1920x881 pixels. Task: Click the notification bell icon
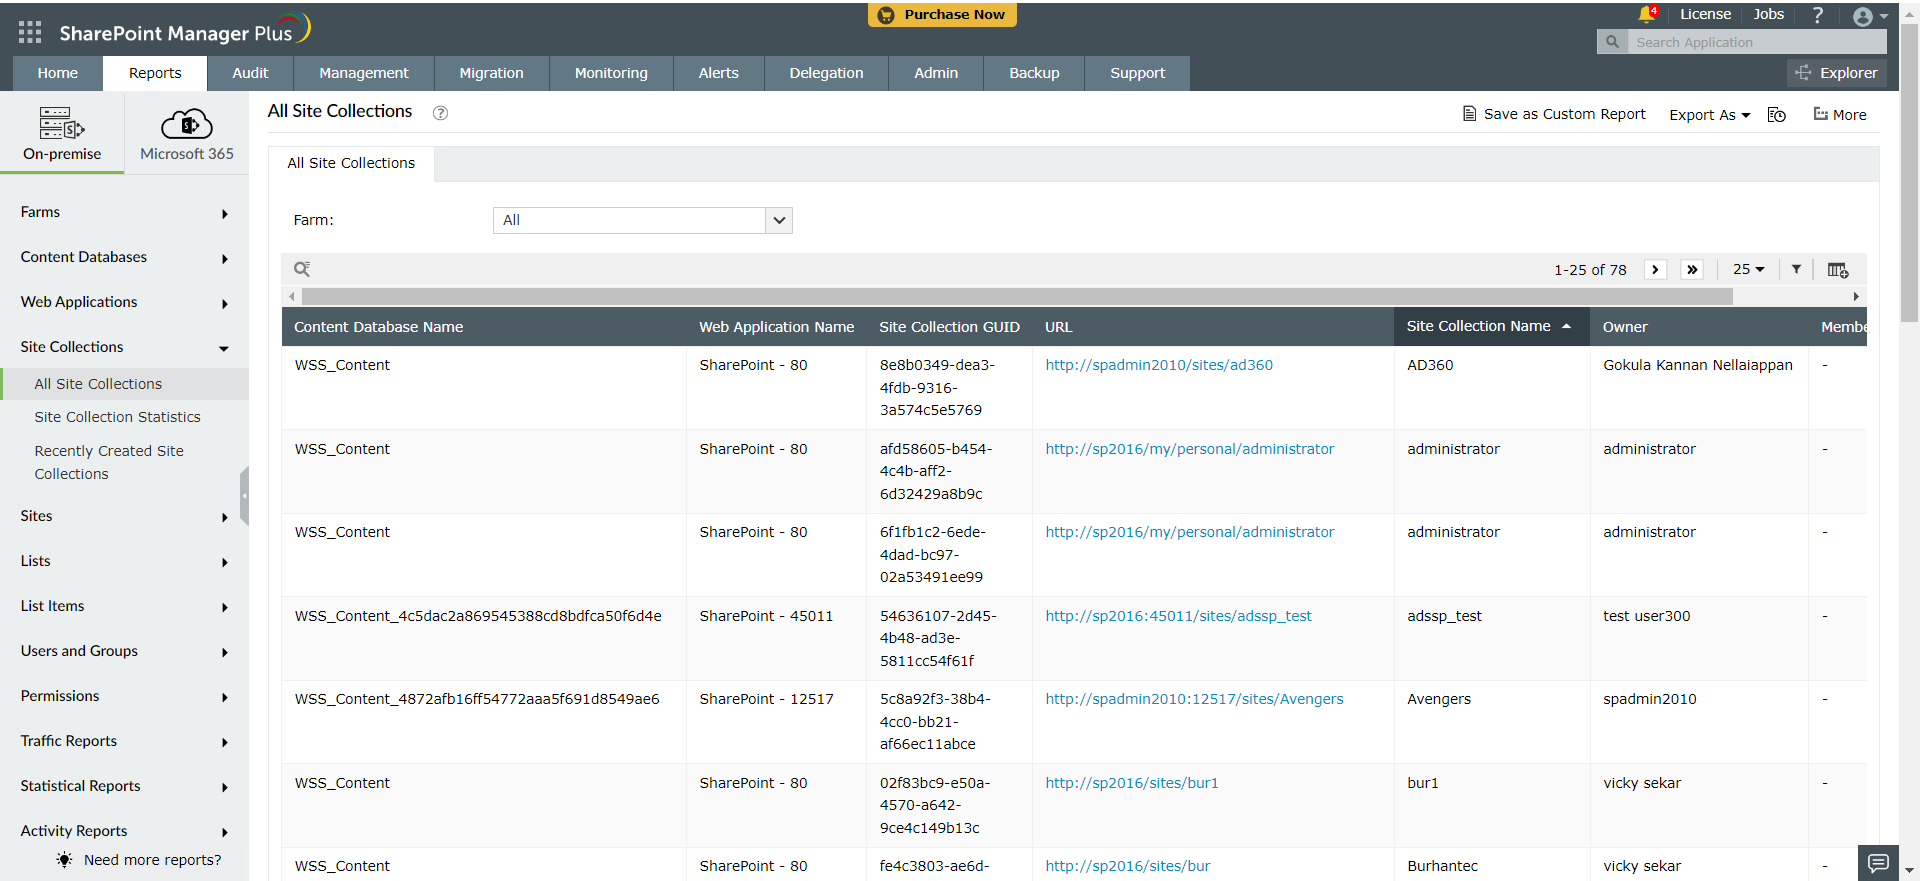1646,15
